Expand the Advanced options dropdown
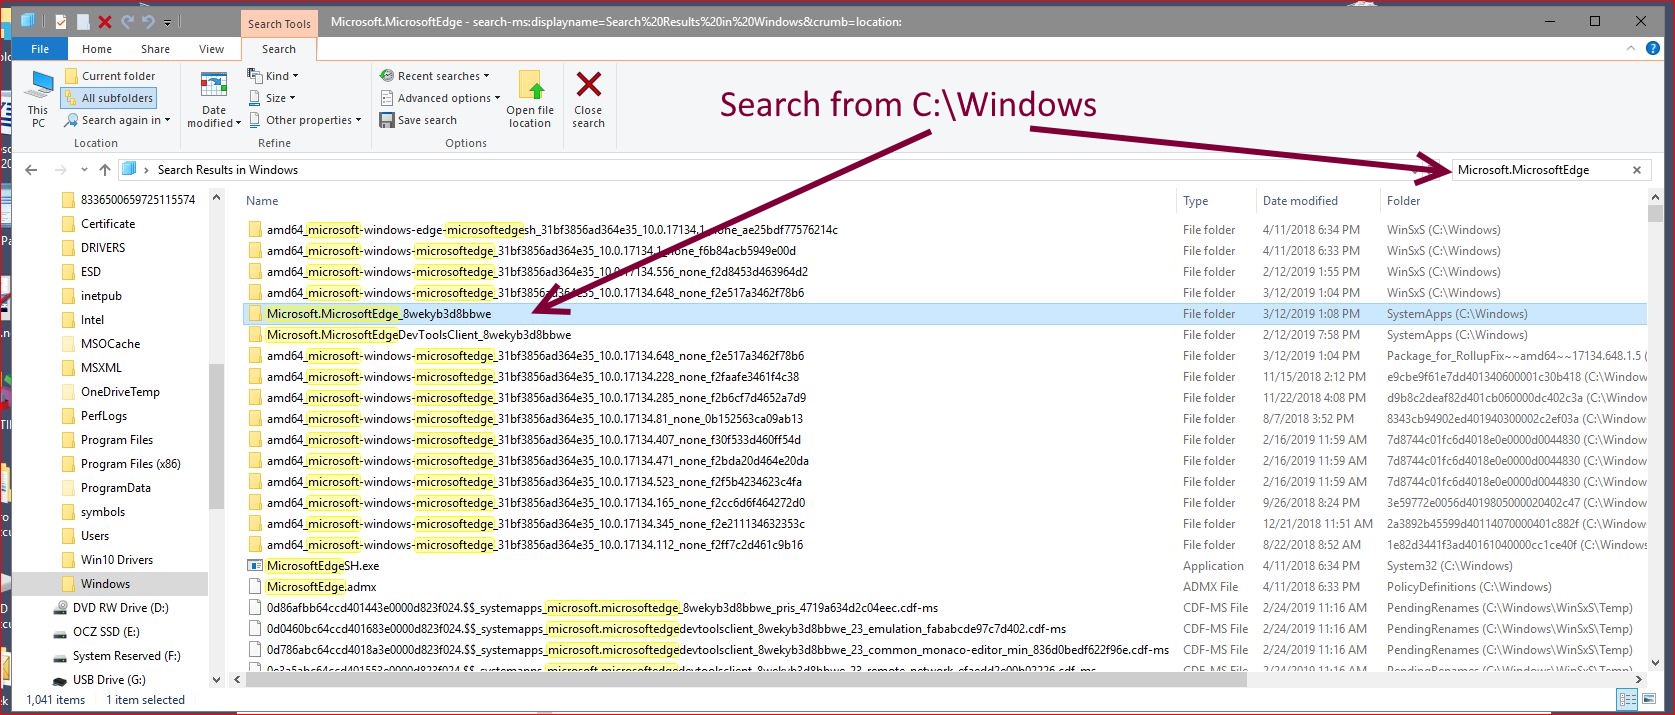1675x715 pixels. [x=440, y=98]
